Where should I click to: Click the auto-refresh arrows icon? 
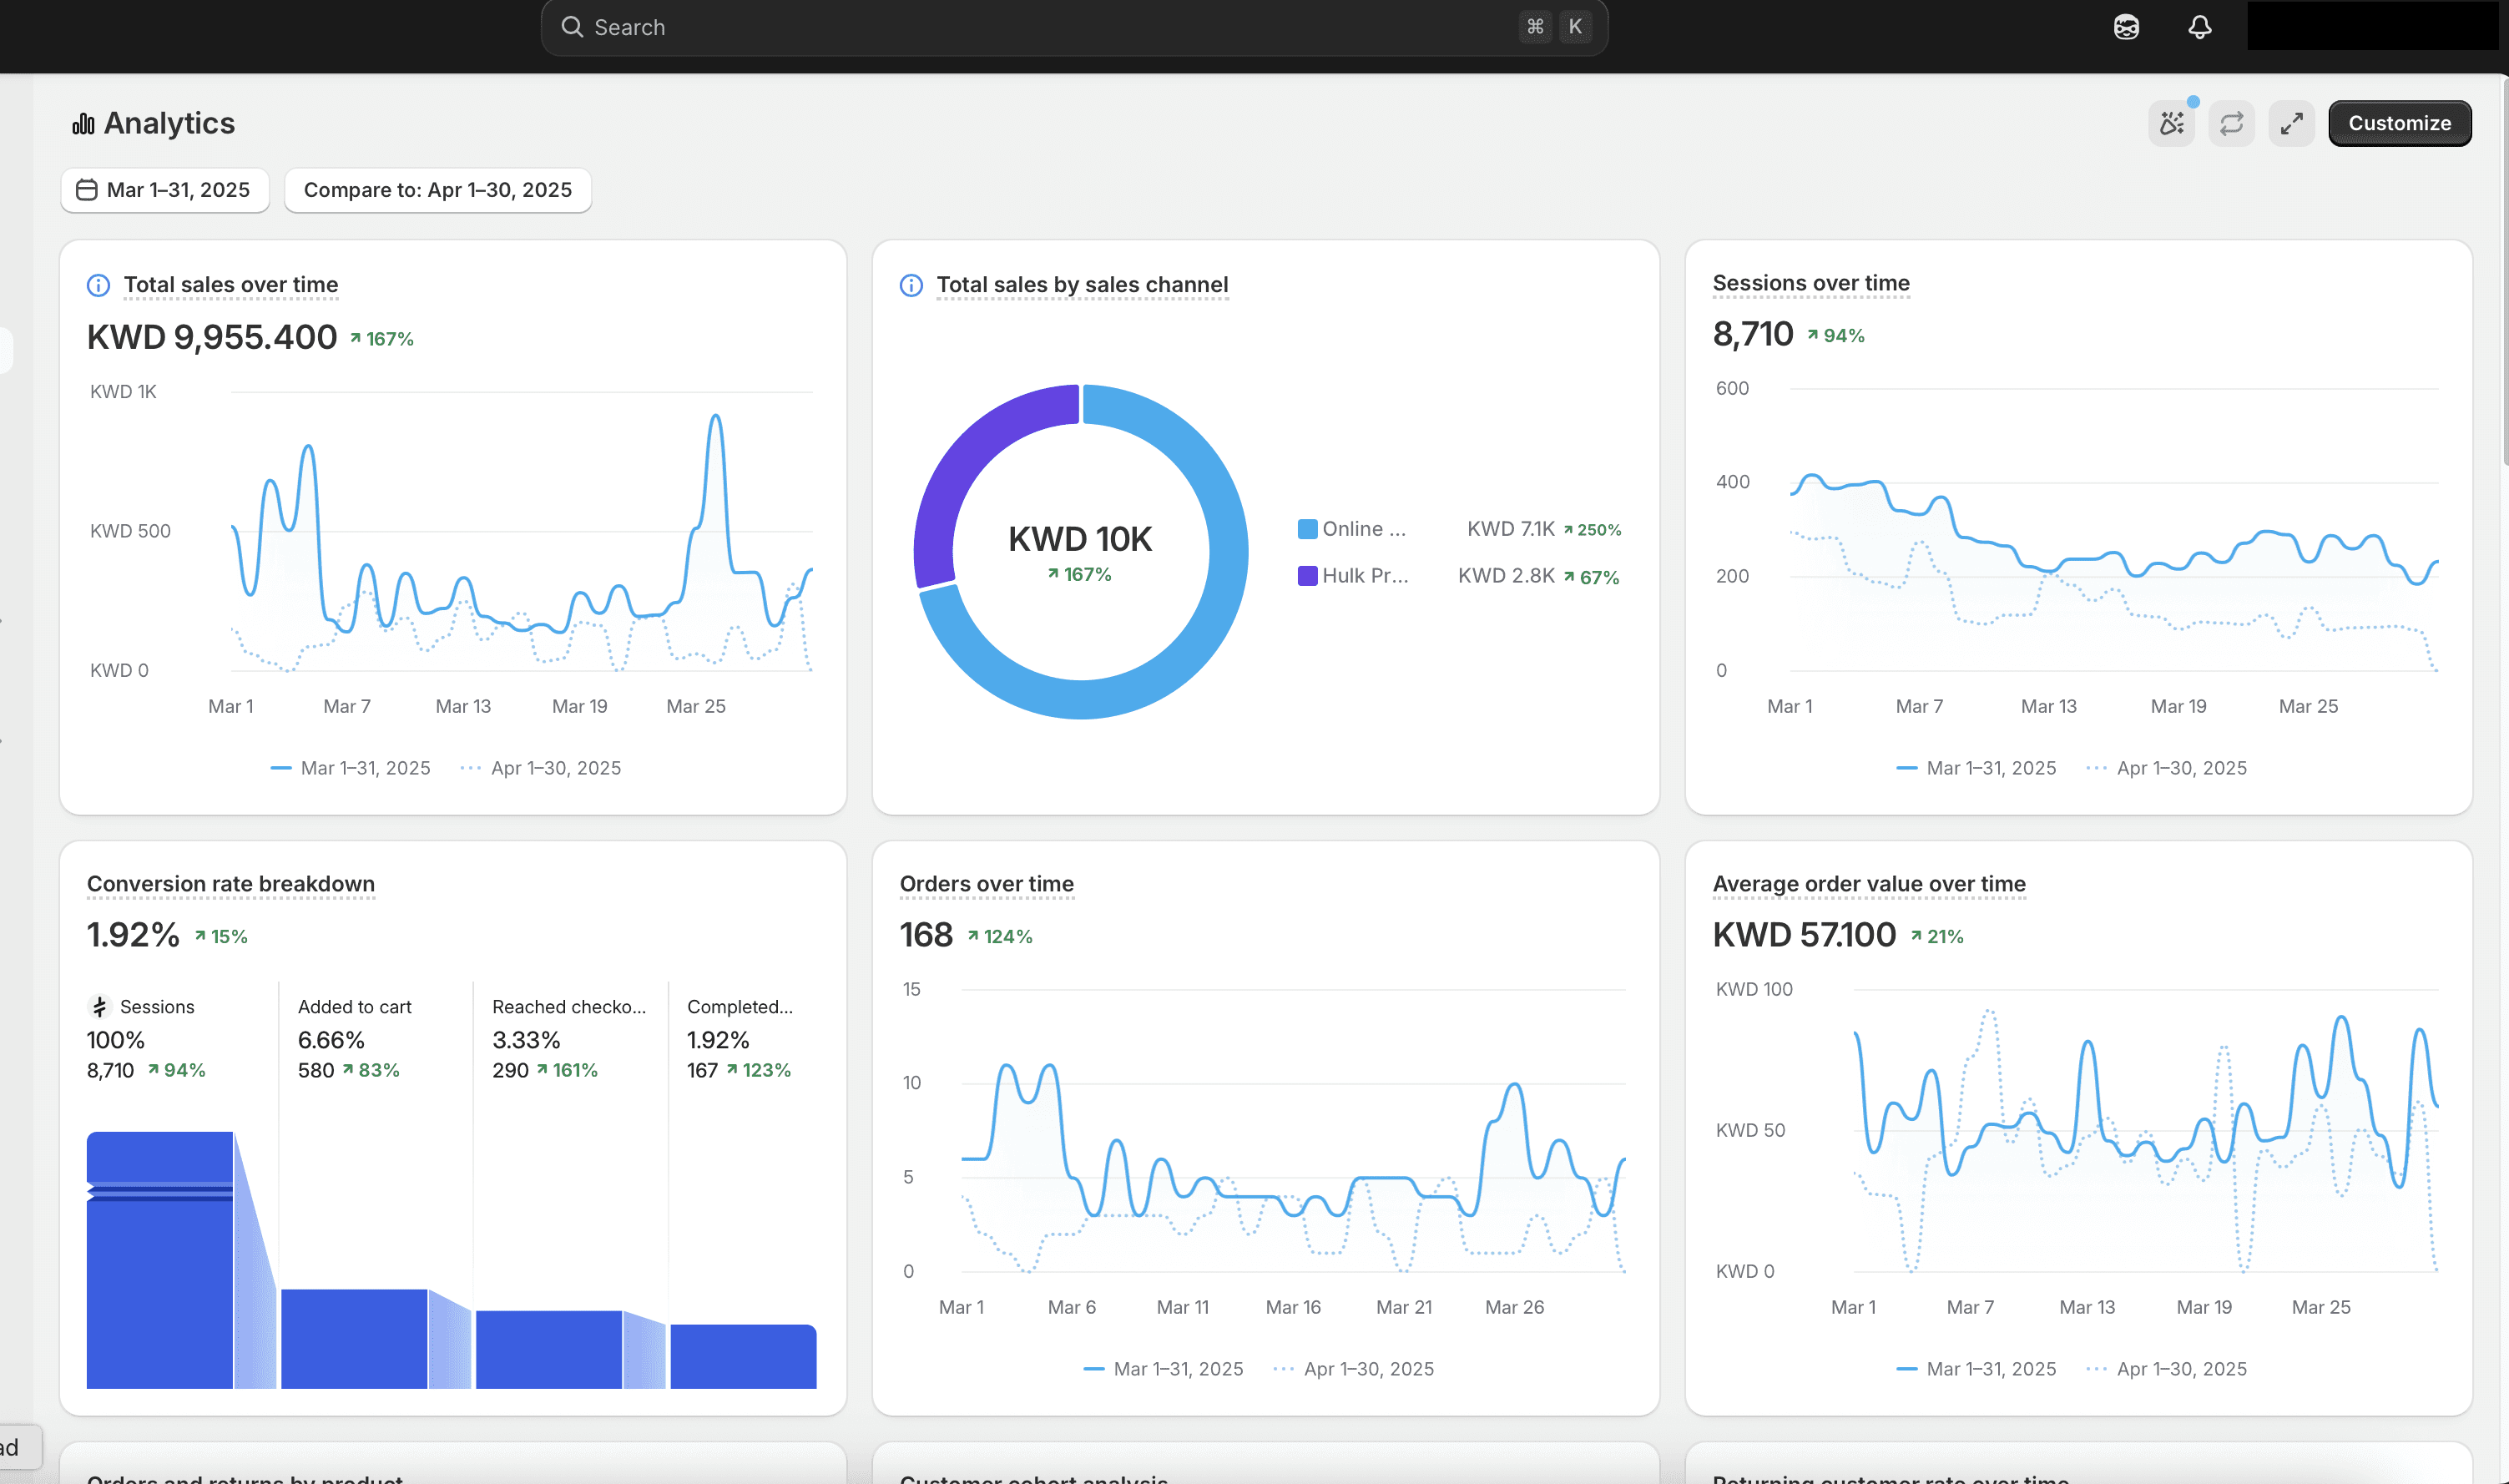coord(2231,123)
